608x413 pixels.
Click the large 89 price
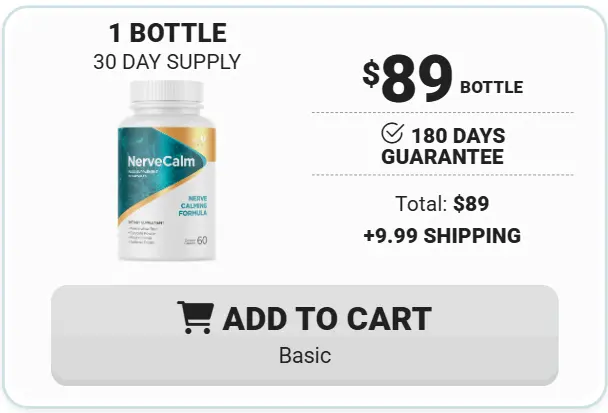417,79
